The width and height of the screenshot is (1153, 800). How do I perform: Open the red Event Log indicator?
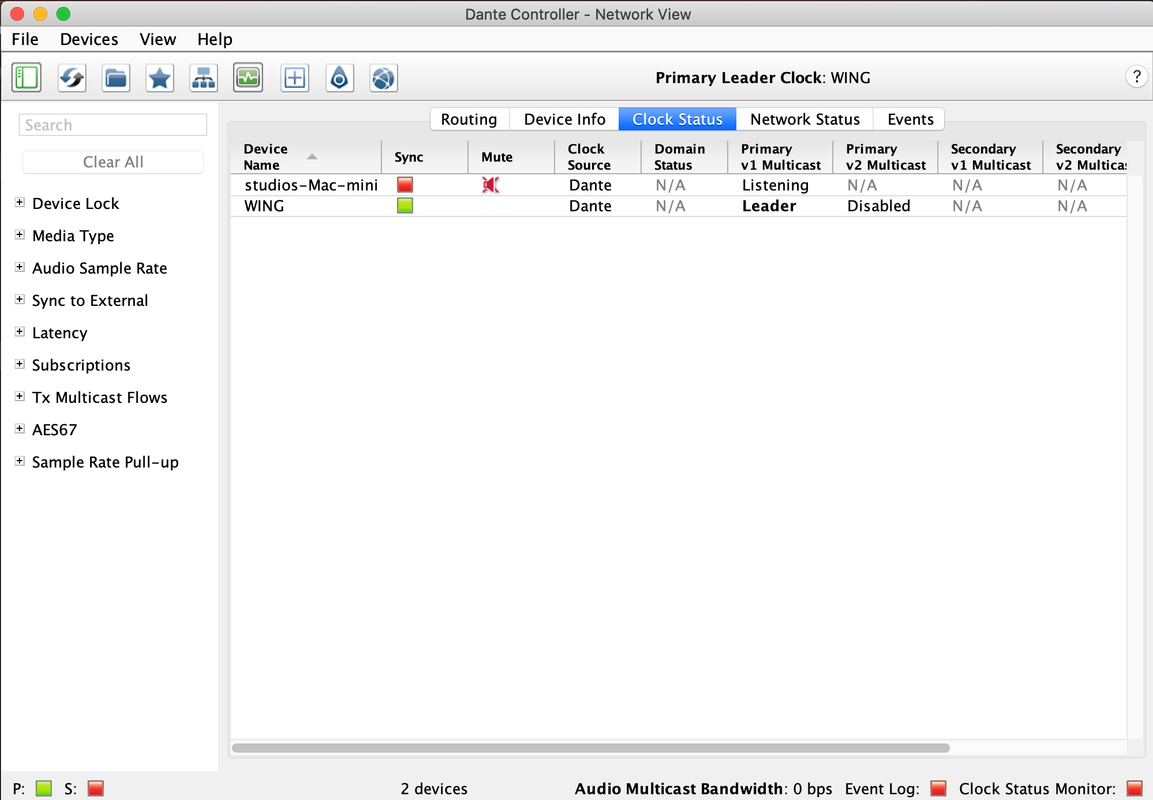tap(938, 788)
